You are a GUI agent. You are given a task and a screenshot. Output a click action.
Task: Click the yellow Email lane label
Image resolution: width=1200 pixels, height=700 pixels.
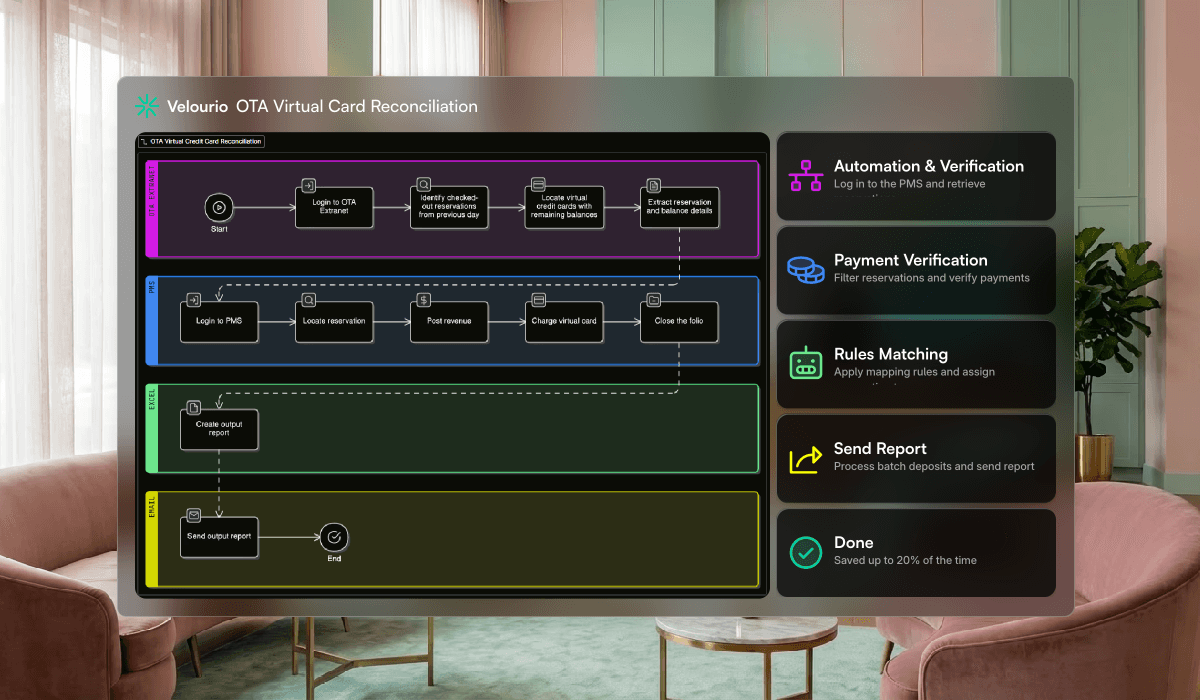coord(152,538)
